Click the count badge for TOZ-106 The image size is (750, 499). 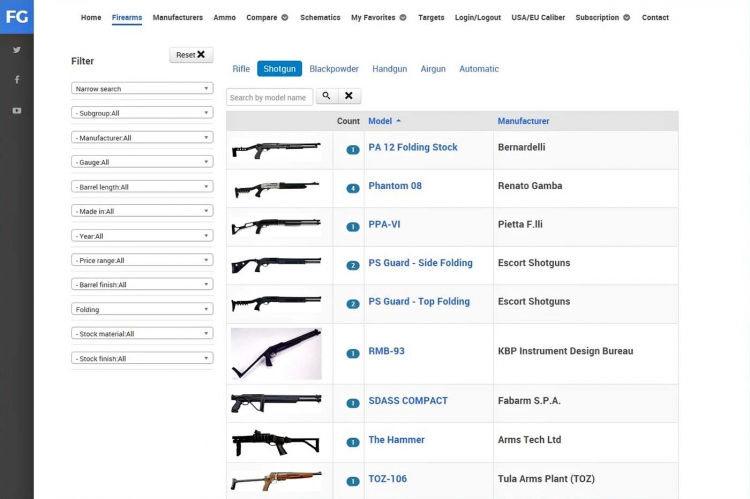[x=353, y=481]
